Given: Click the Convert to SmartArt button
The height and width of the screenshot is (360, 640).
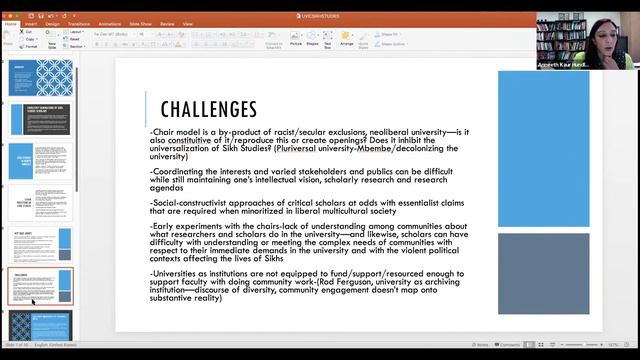Looking at the screenshot, I should point(273,40).
